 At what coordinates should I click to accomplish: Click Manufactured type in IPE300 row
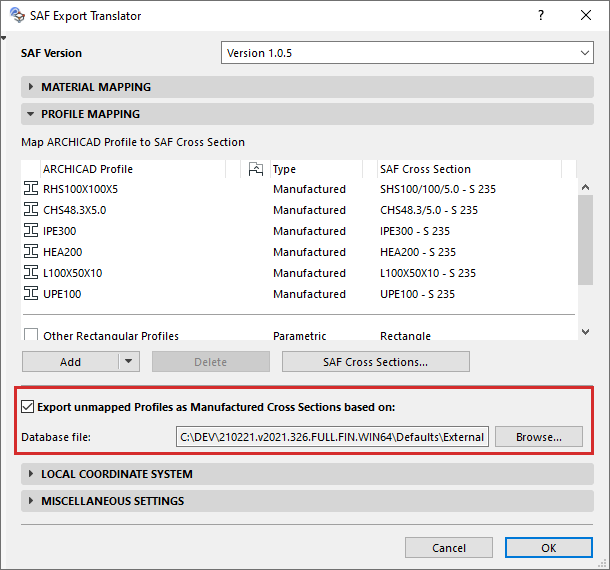coord(309,231)
